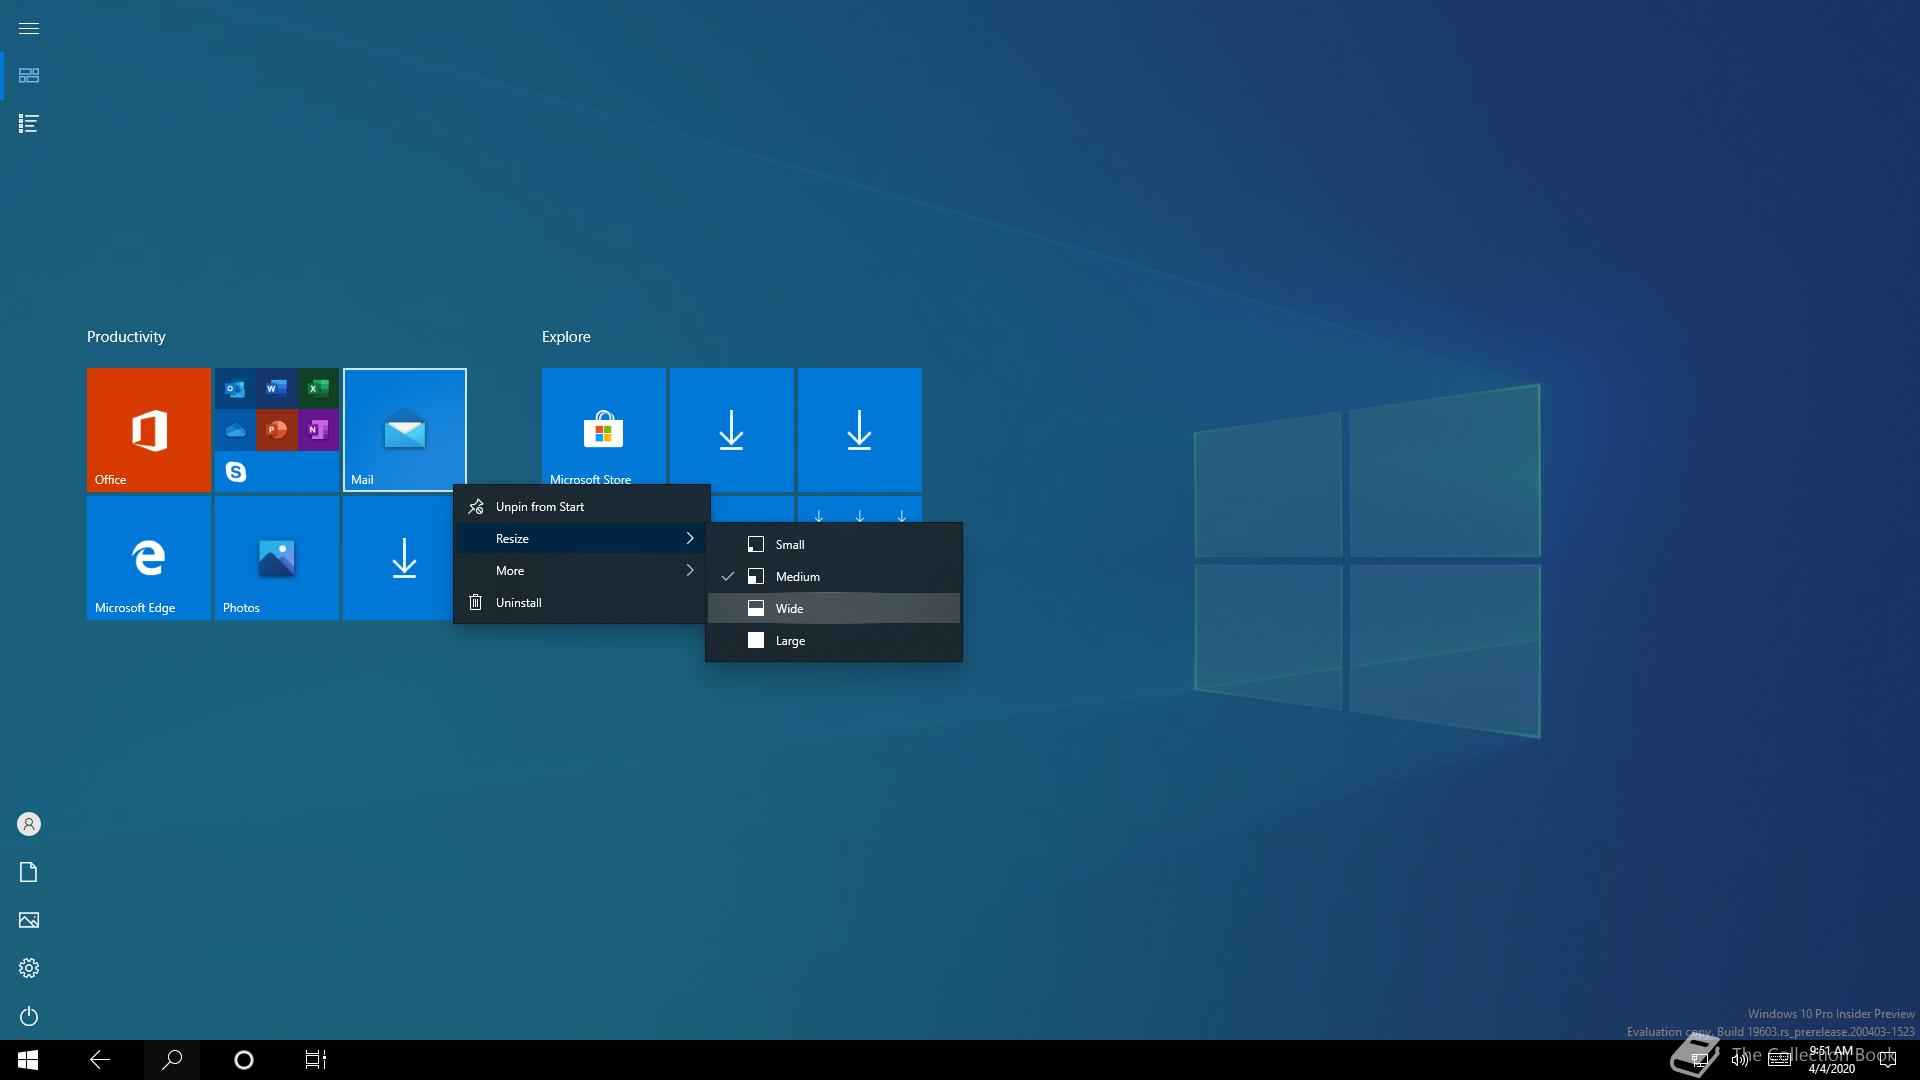Click the taskbar Back arrow
1920x1080 pixels.
pos(100,1060)
